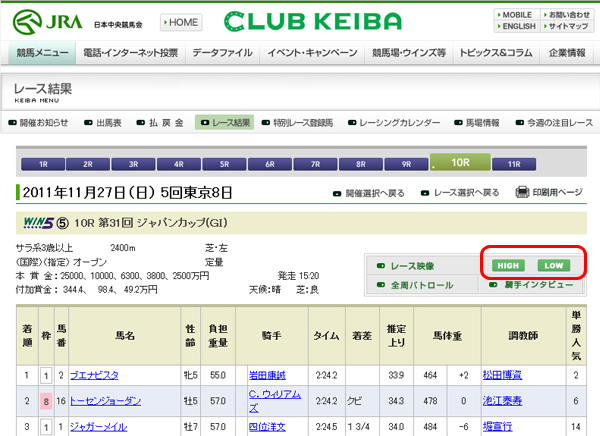Switch to 1R race tab

43,164
